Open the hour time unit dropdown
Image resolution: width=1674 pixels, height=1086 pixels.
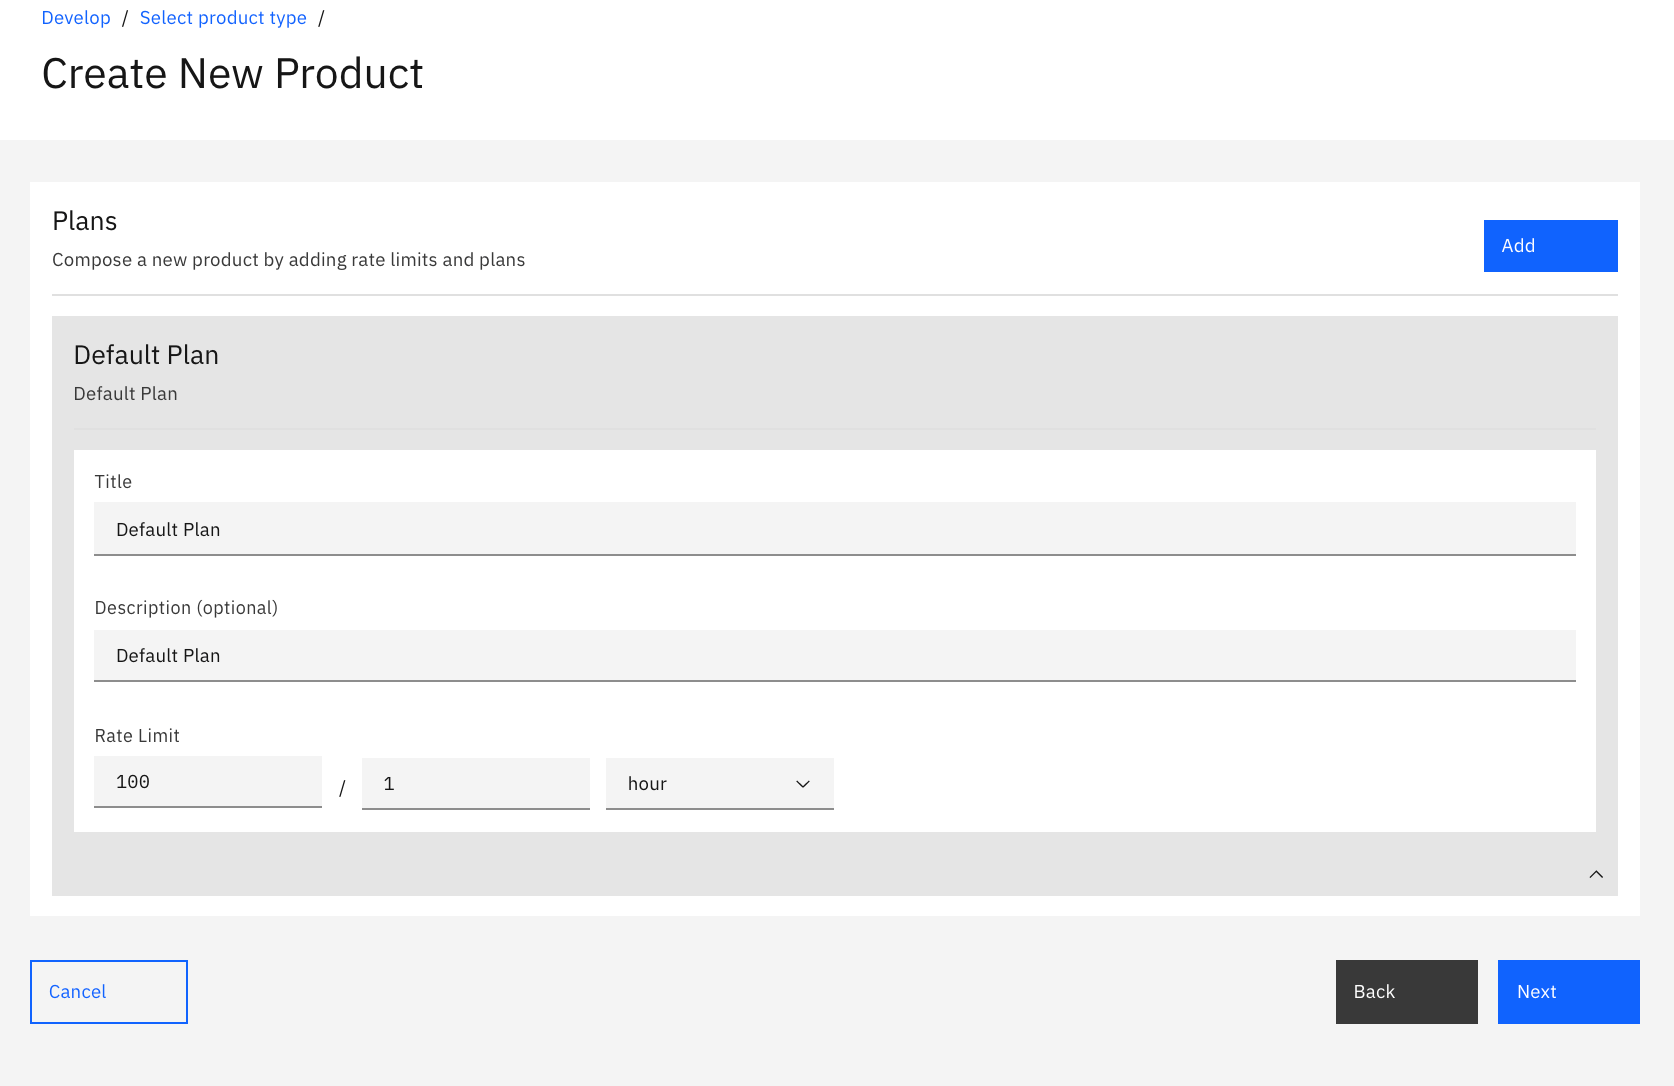[719, 783]
